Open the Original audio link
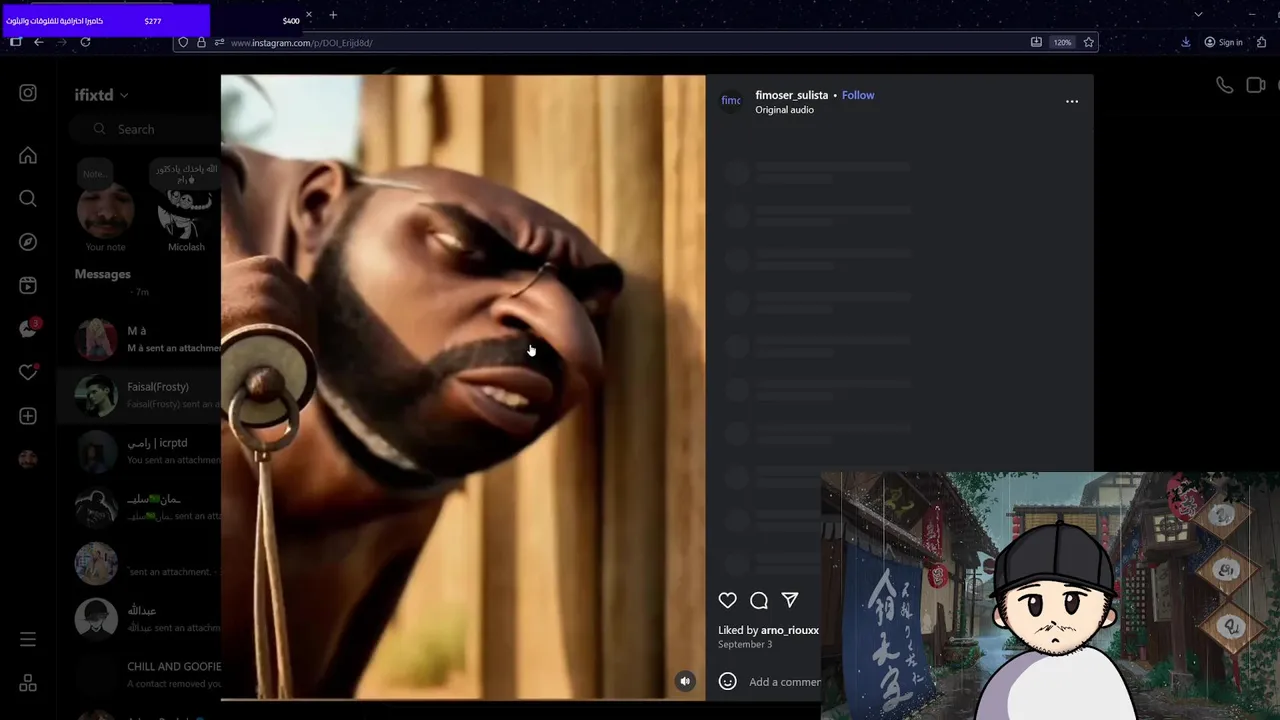This screenshot has height=720, width=1280. 784,110
